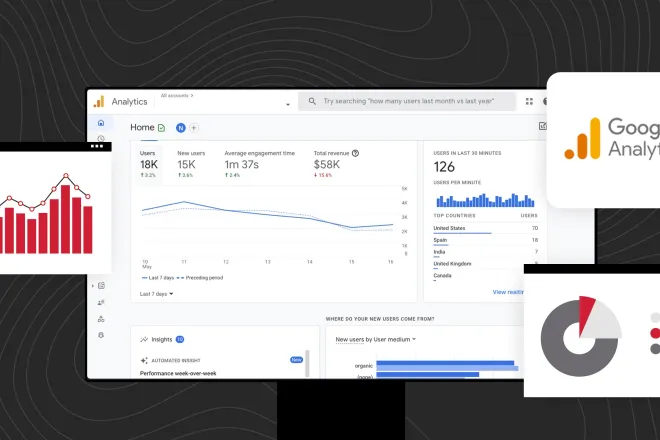Click the New badge on automated insight
This screenshot has width=660, height=440.
296,360
